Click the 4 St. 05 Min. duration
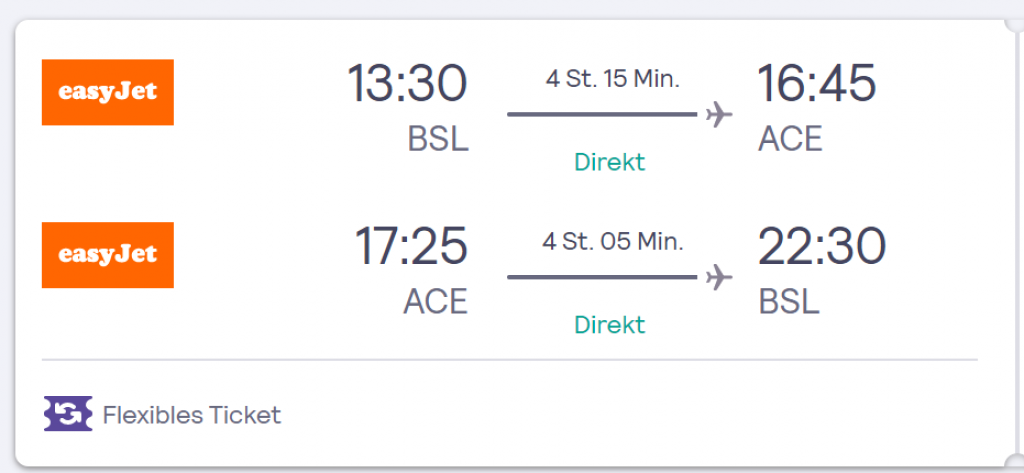 tap(613, 241)
